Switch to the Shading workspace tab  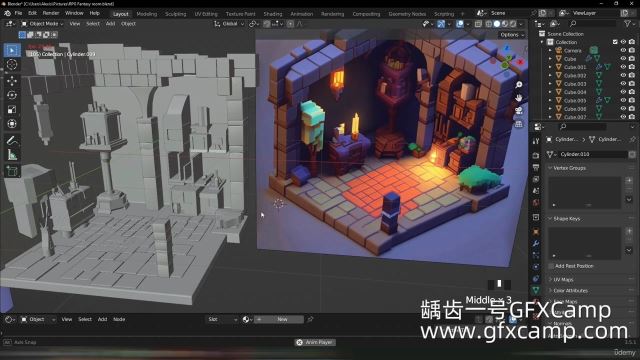273,14
